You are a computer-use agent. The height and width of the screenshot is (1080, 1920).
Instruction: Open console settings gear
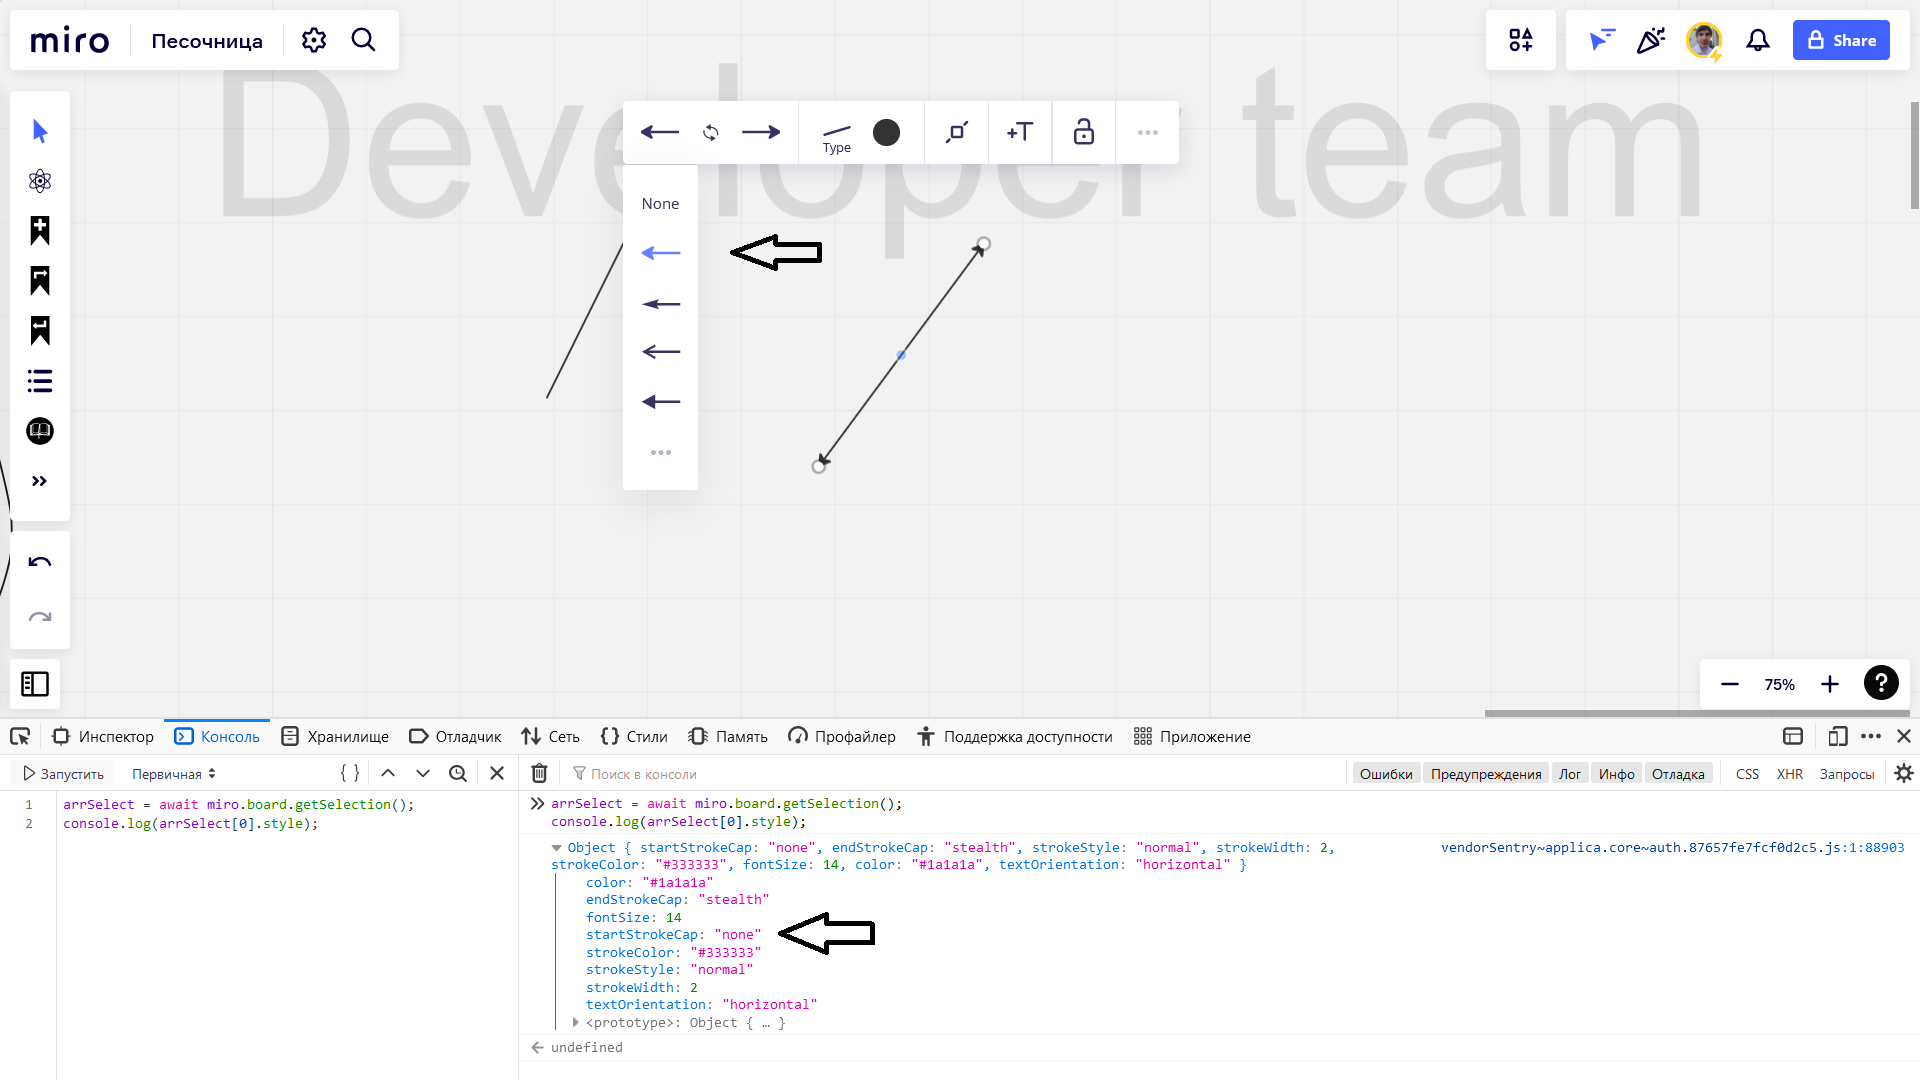pyautogui.click(x=1904, y=773)
